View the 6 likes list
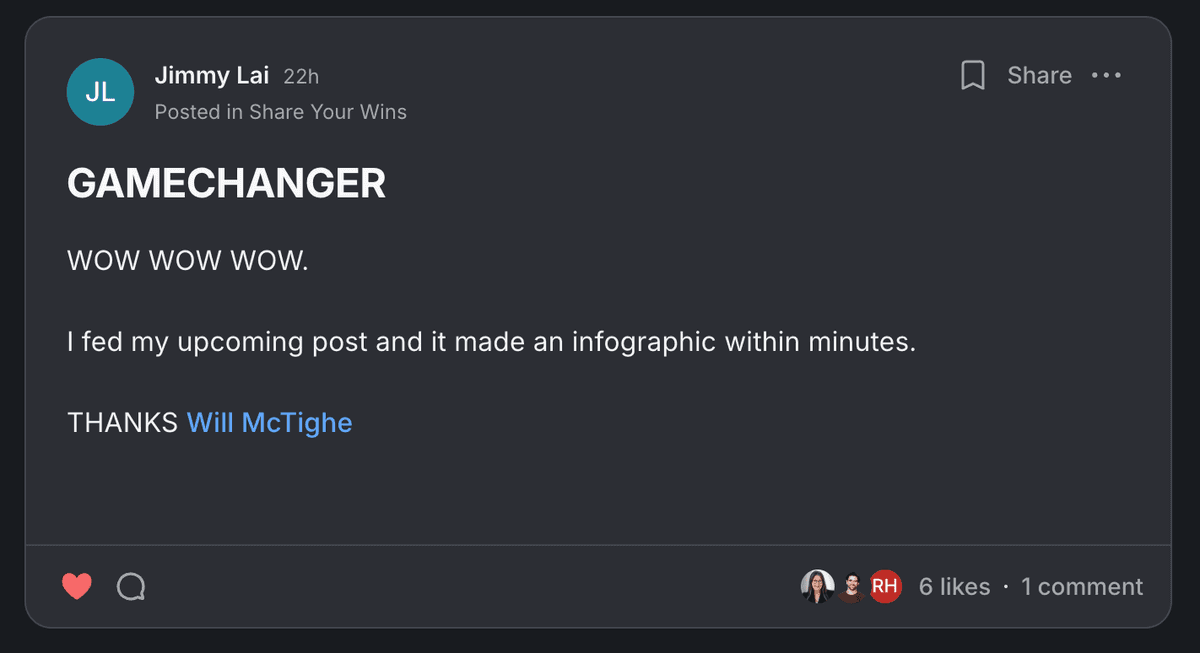Image resolution: width=1200 pixels, height=653 pixels. point(954,587)
